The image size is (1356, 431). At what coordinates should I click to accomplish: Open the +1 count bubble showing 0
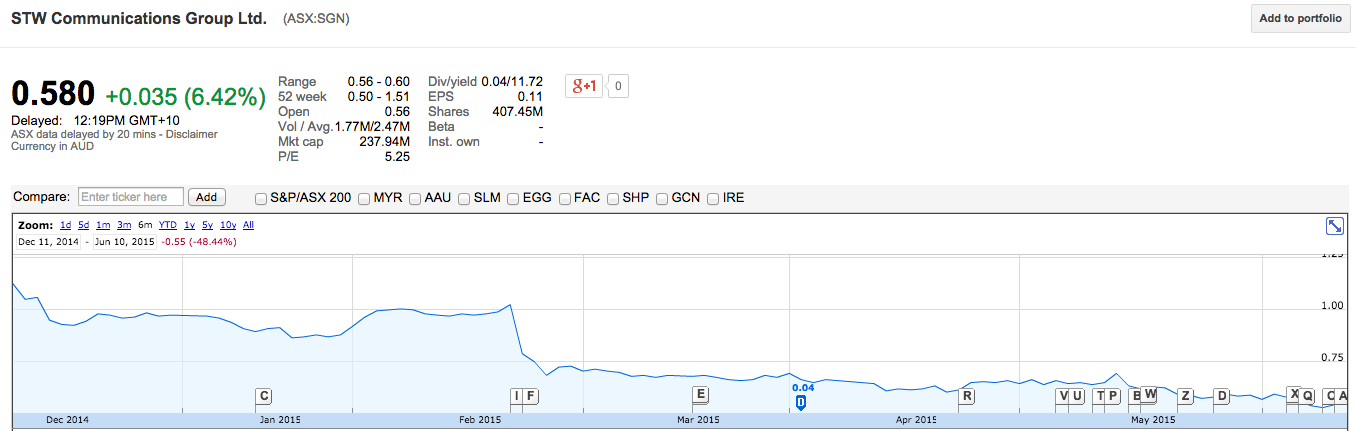[x=618, y=86]
